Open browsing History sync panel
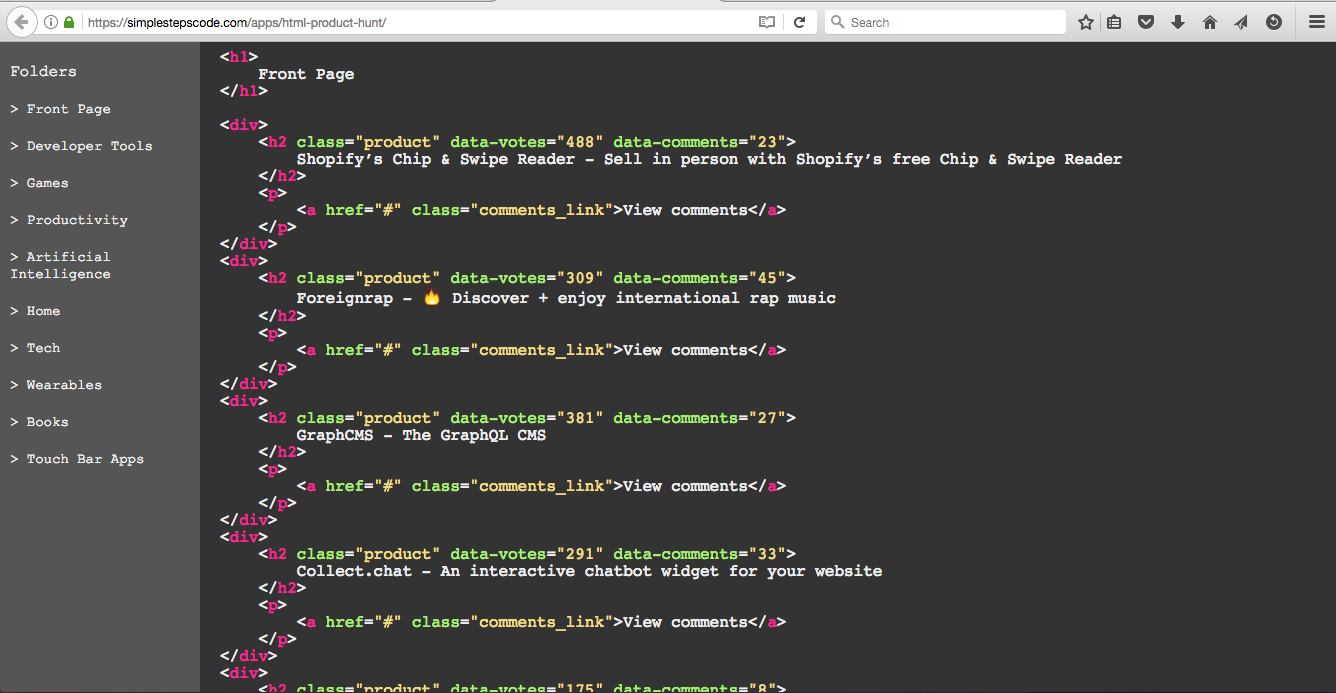Image resolution: width=1336 pixels, height=693 pixels. click(1273, 21)
